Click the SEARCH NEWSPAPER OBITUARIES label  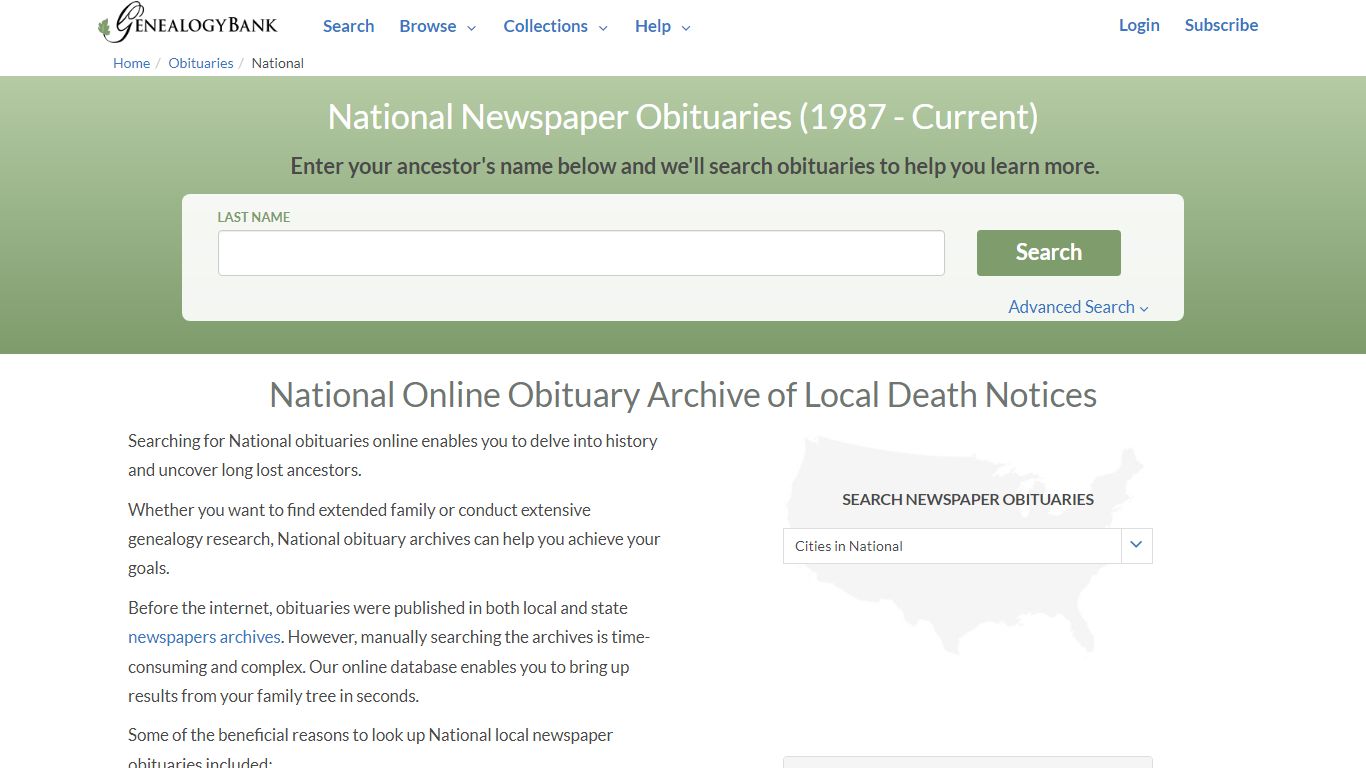click(x=968, y=499)
